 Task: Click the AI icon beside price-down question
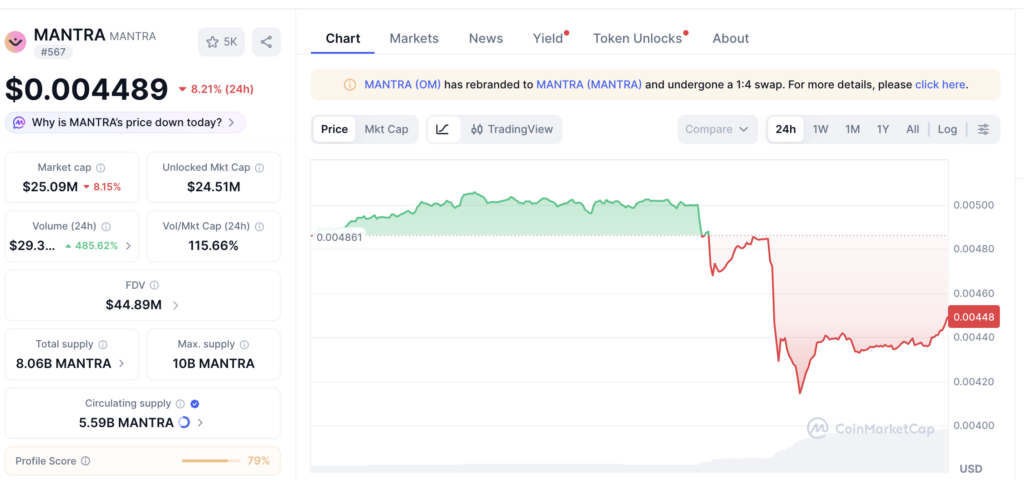[x=20, y=122]
